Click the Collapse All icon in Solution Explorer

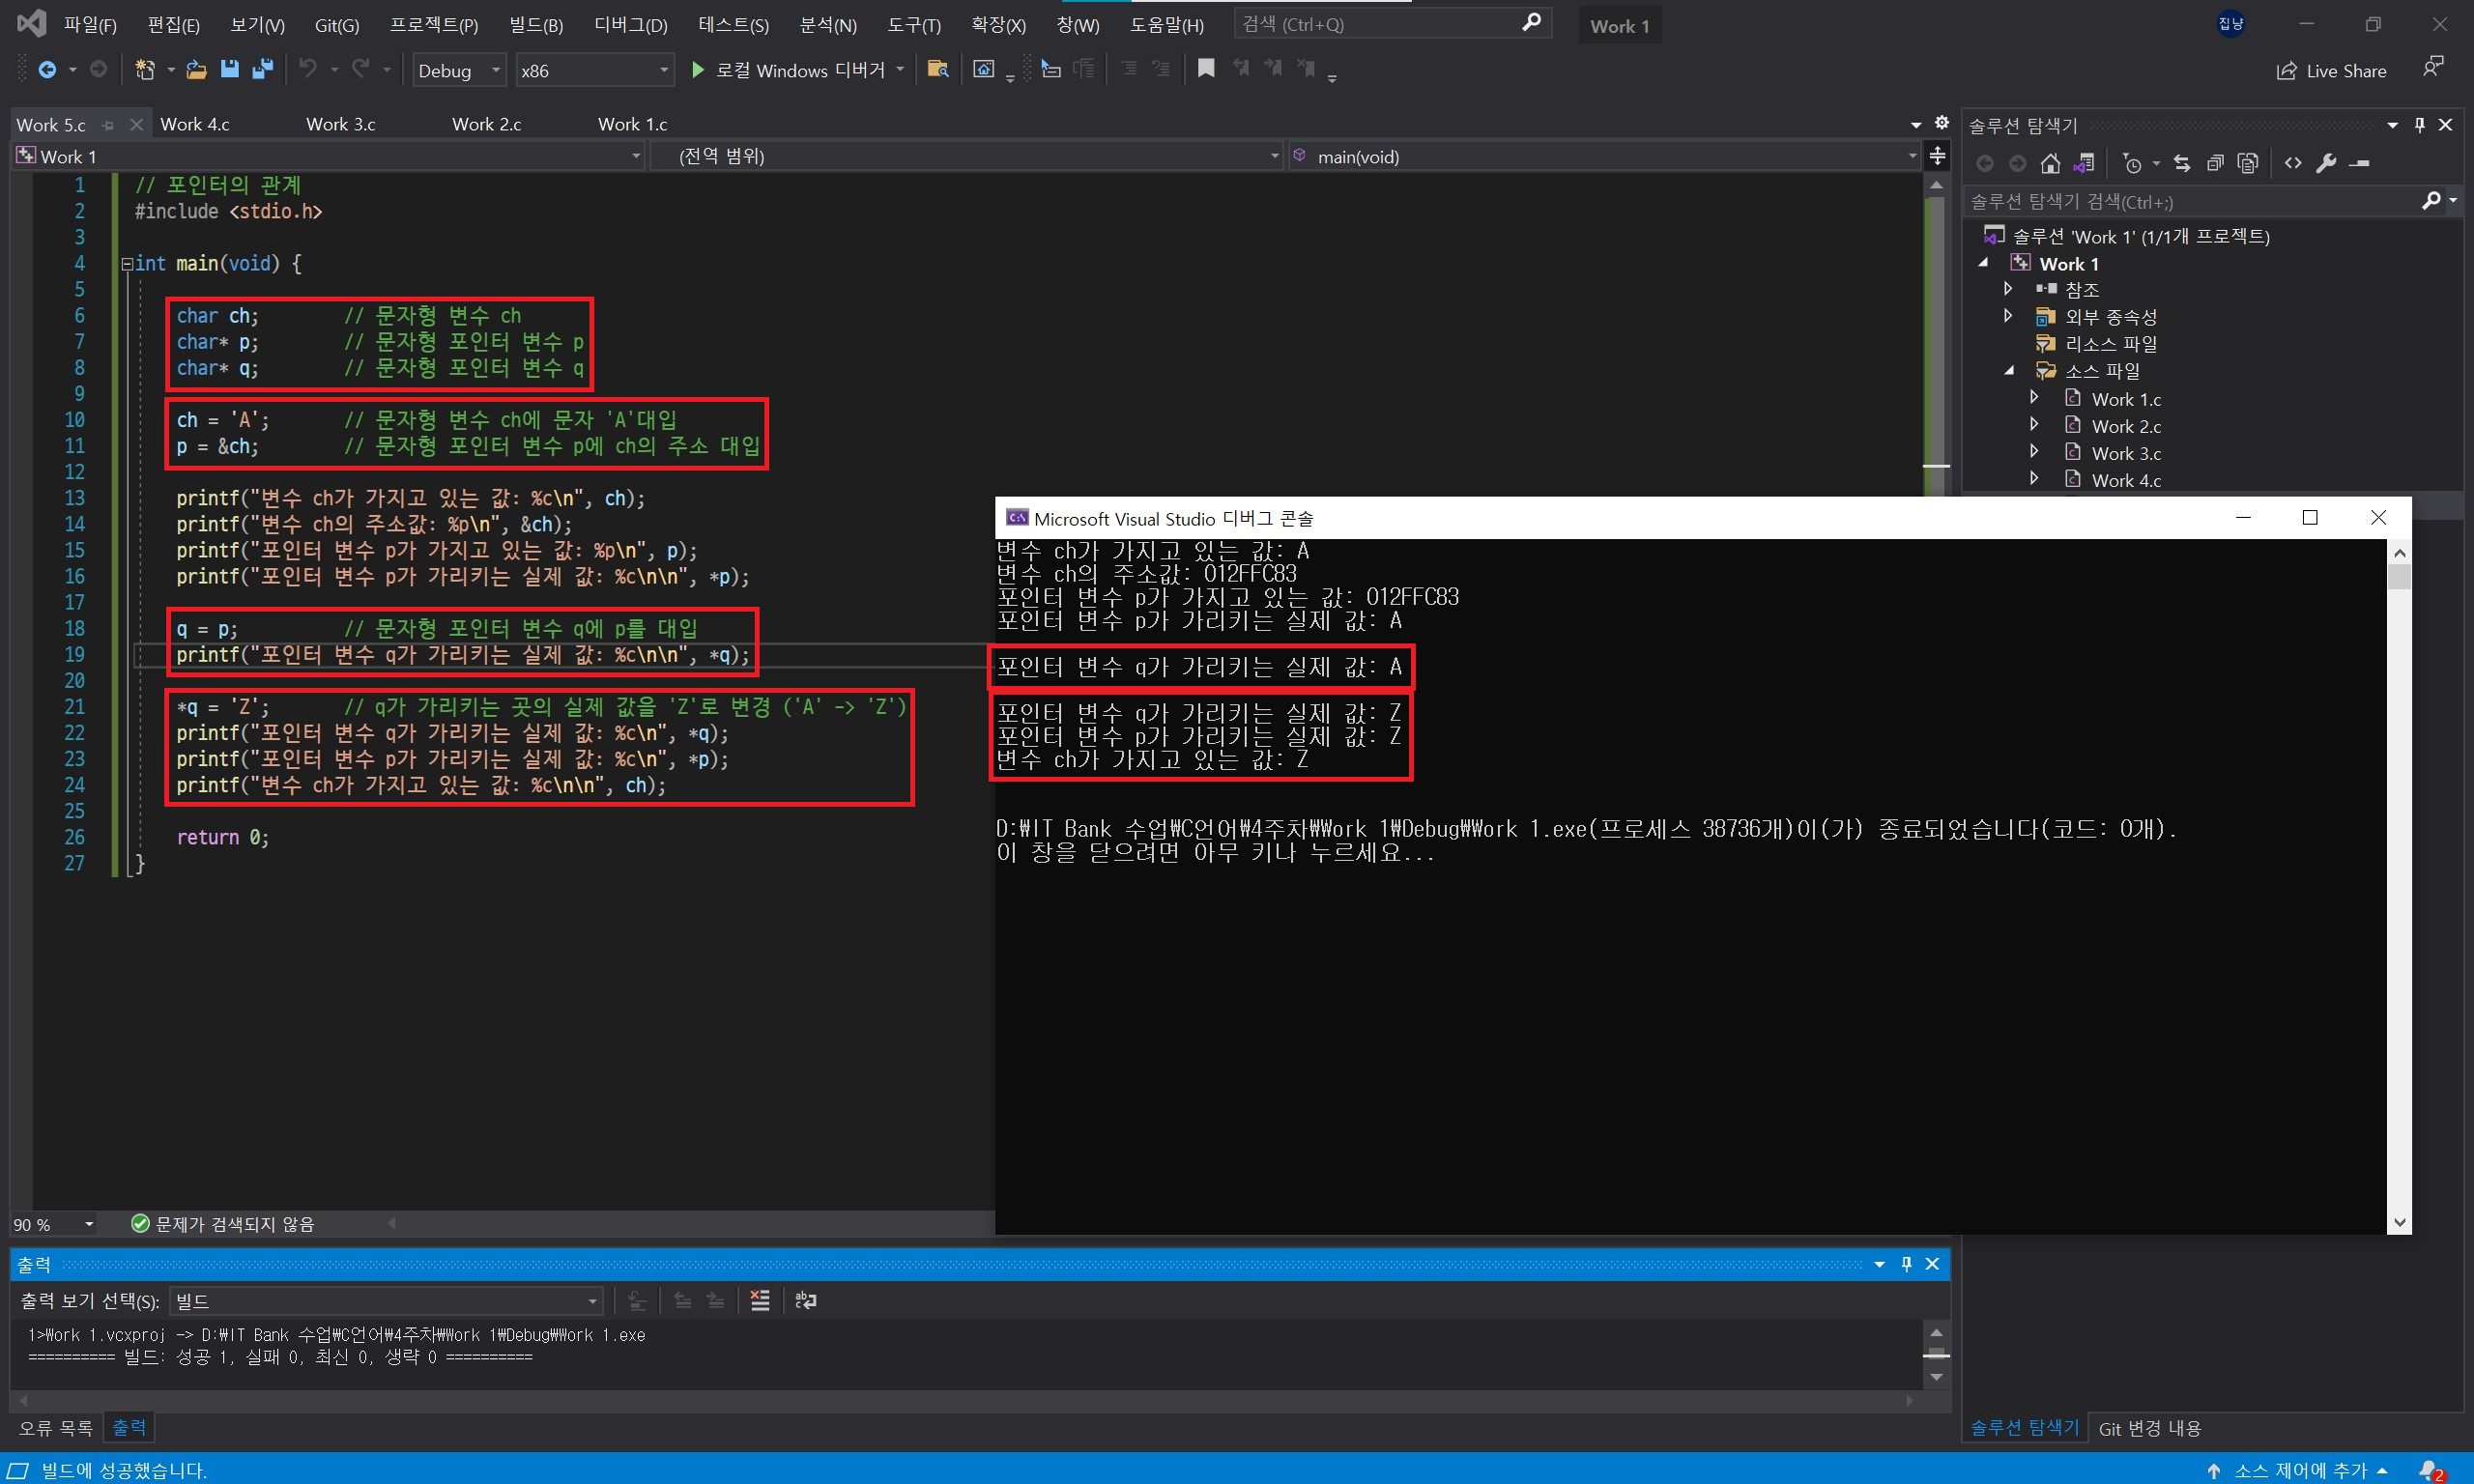click(2215, 163)
